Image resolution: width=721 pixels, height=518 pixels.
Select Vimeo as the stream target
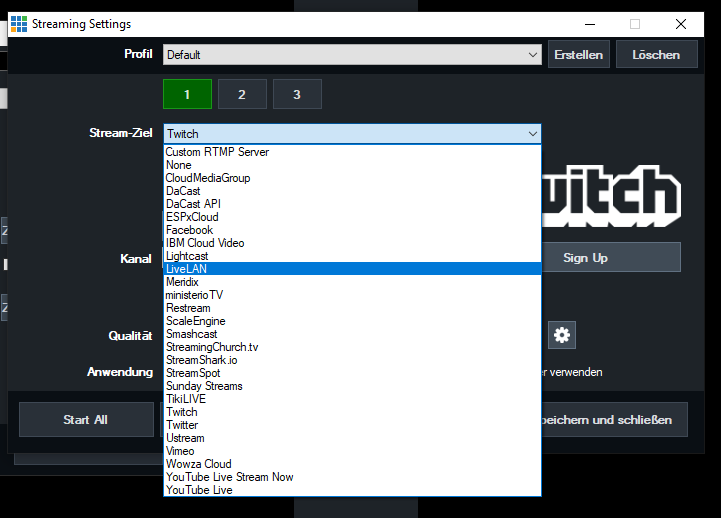point(181,451)
